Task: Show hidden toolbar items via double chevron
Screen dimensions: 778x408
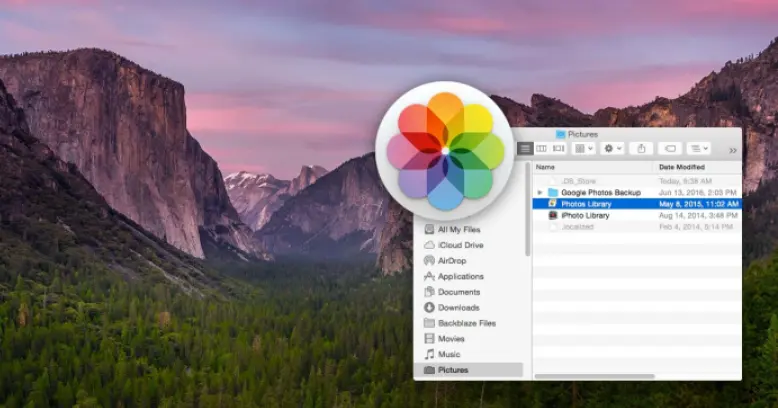Action: [x=732, y=150]
